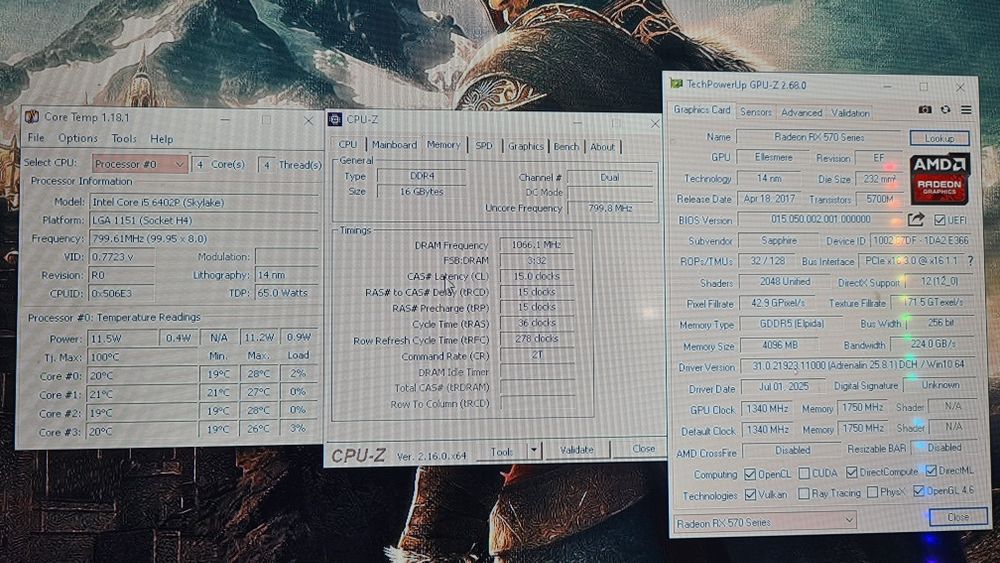Switch to the Graphics tab in CPU-Z

click(x=526, y=146)
